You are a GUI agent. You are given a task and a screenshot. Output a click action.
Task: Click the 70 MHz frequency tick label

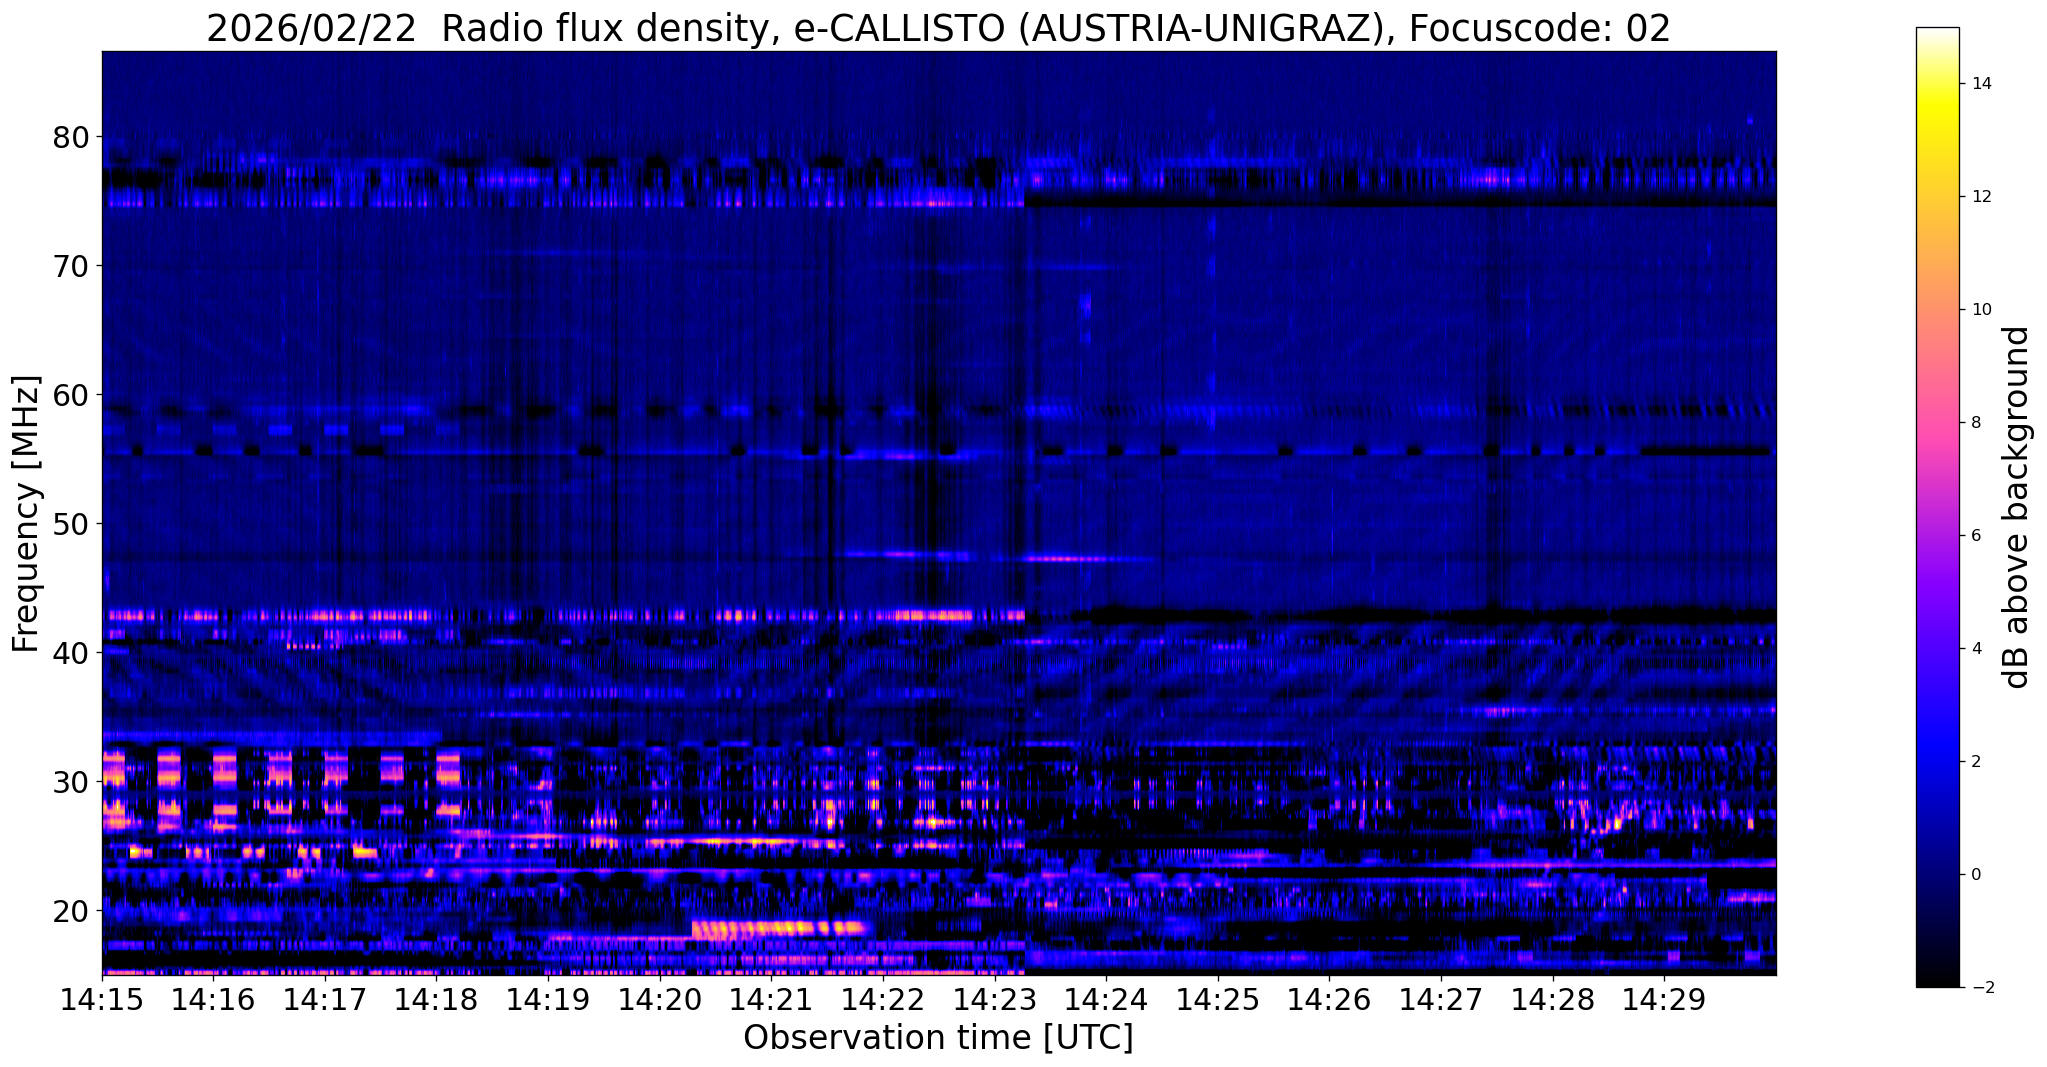[70, 266]
